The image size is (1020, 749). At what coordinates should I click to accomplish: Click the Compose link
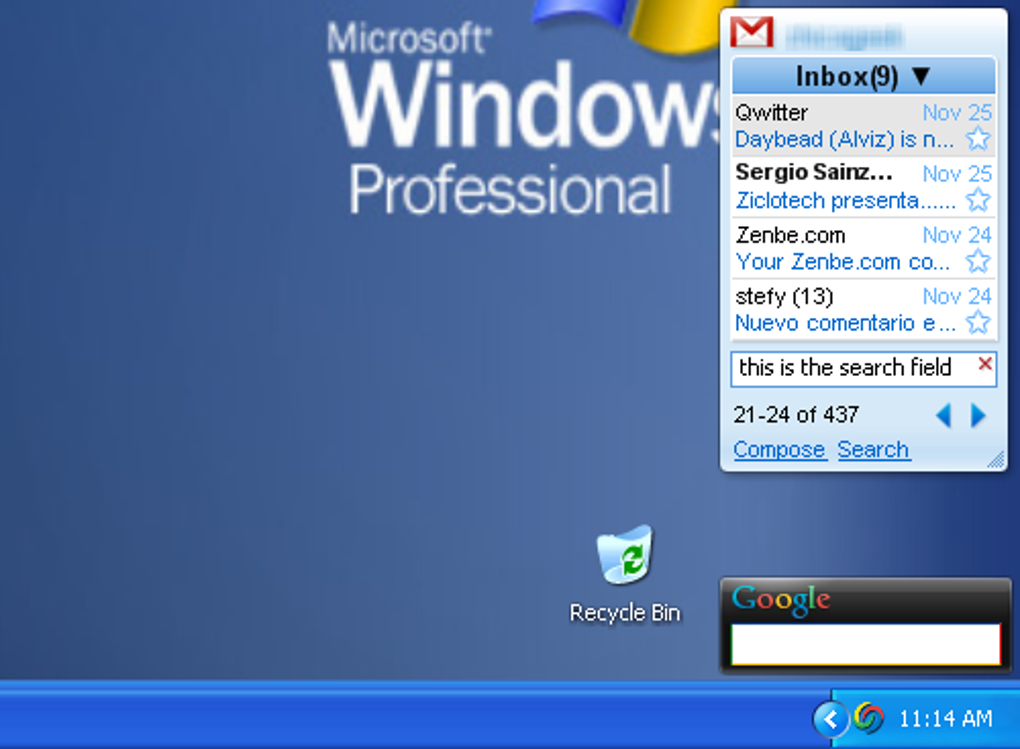pyautogui.click(x=779, y=450)
